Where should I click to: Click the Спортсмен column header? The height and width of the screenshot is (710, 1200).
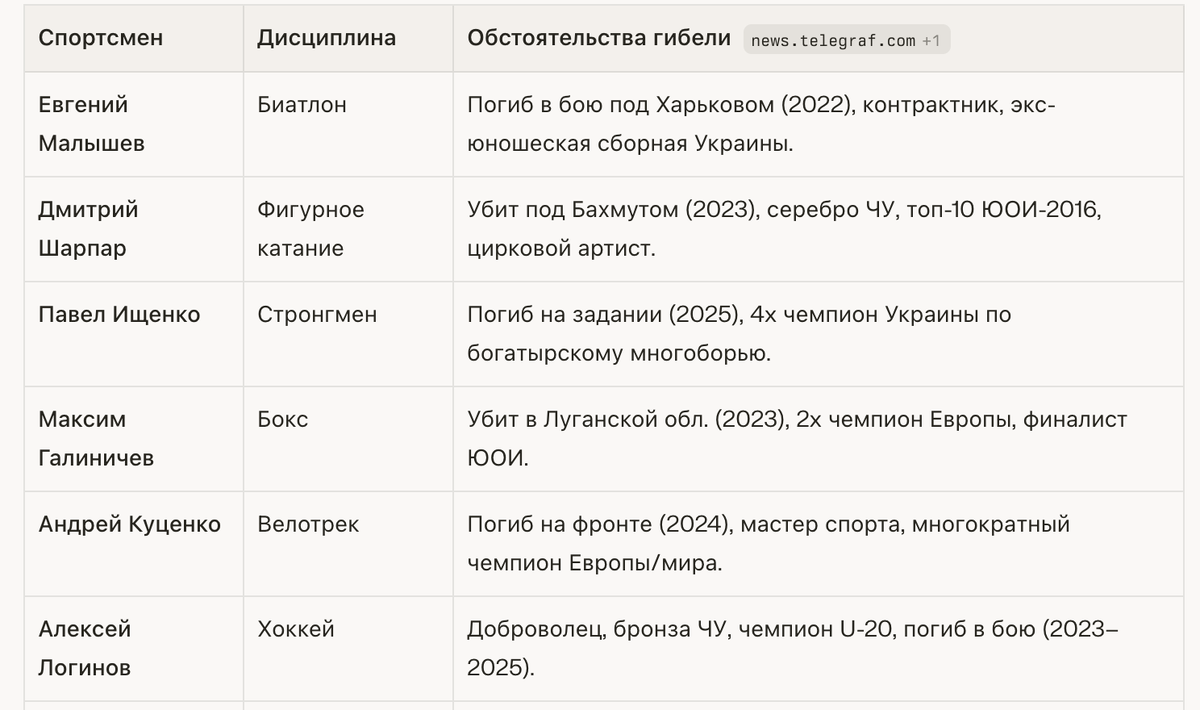click(100, 39)
